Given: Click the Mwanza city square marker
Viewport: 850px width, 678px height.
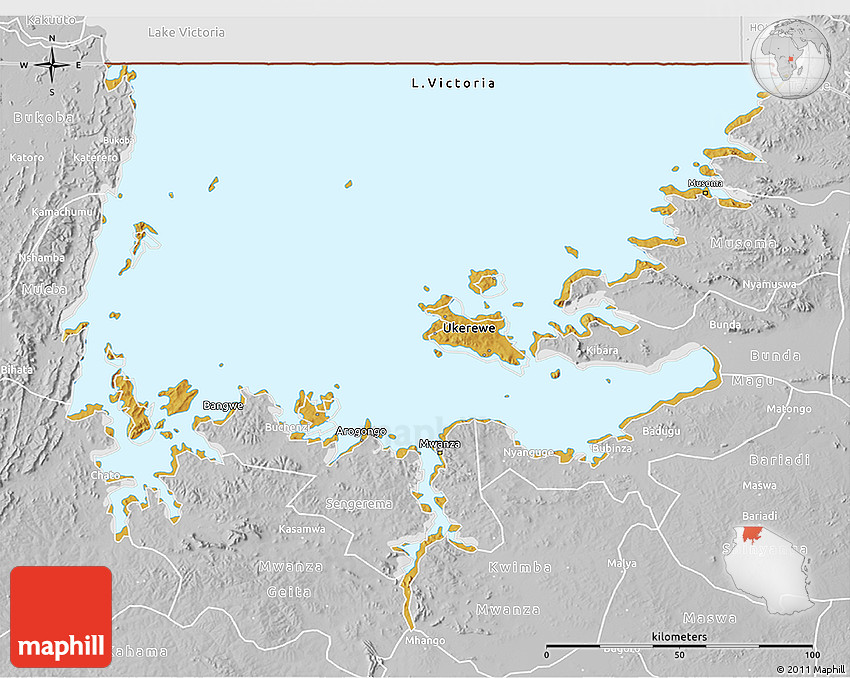Looking at the screenshot, I should (x=439, y=451).
